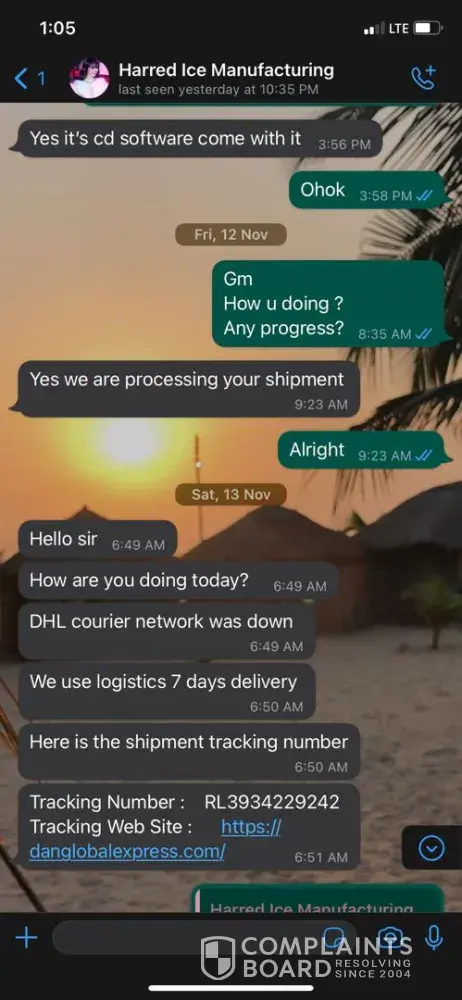The image size is (462, 1000).
Task: Tap the plus attachment icon
Action: pos(26,938)
